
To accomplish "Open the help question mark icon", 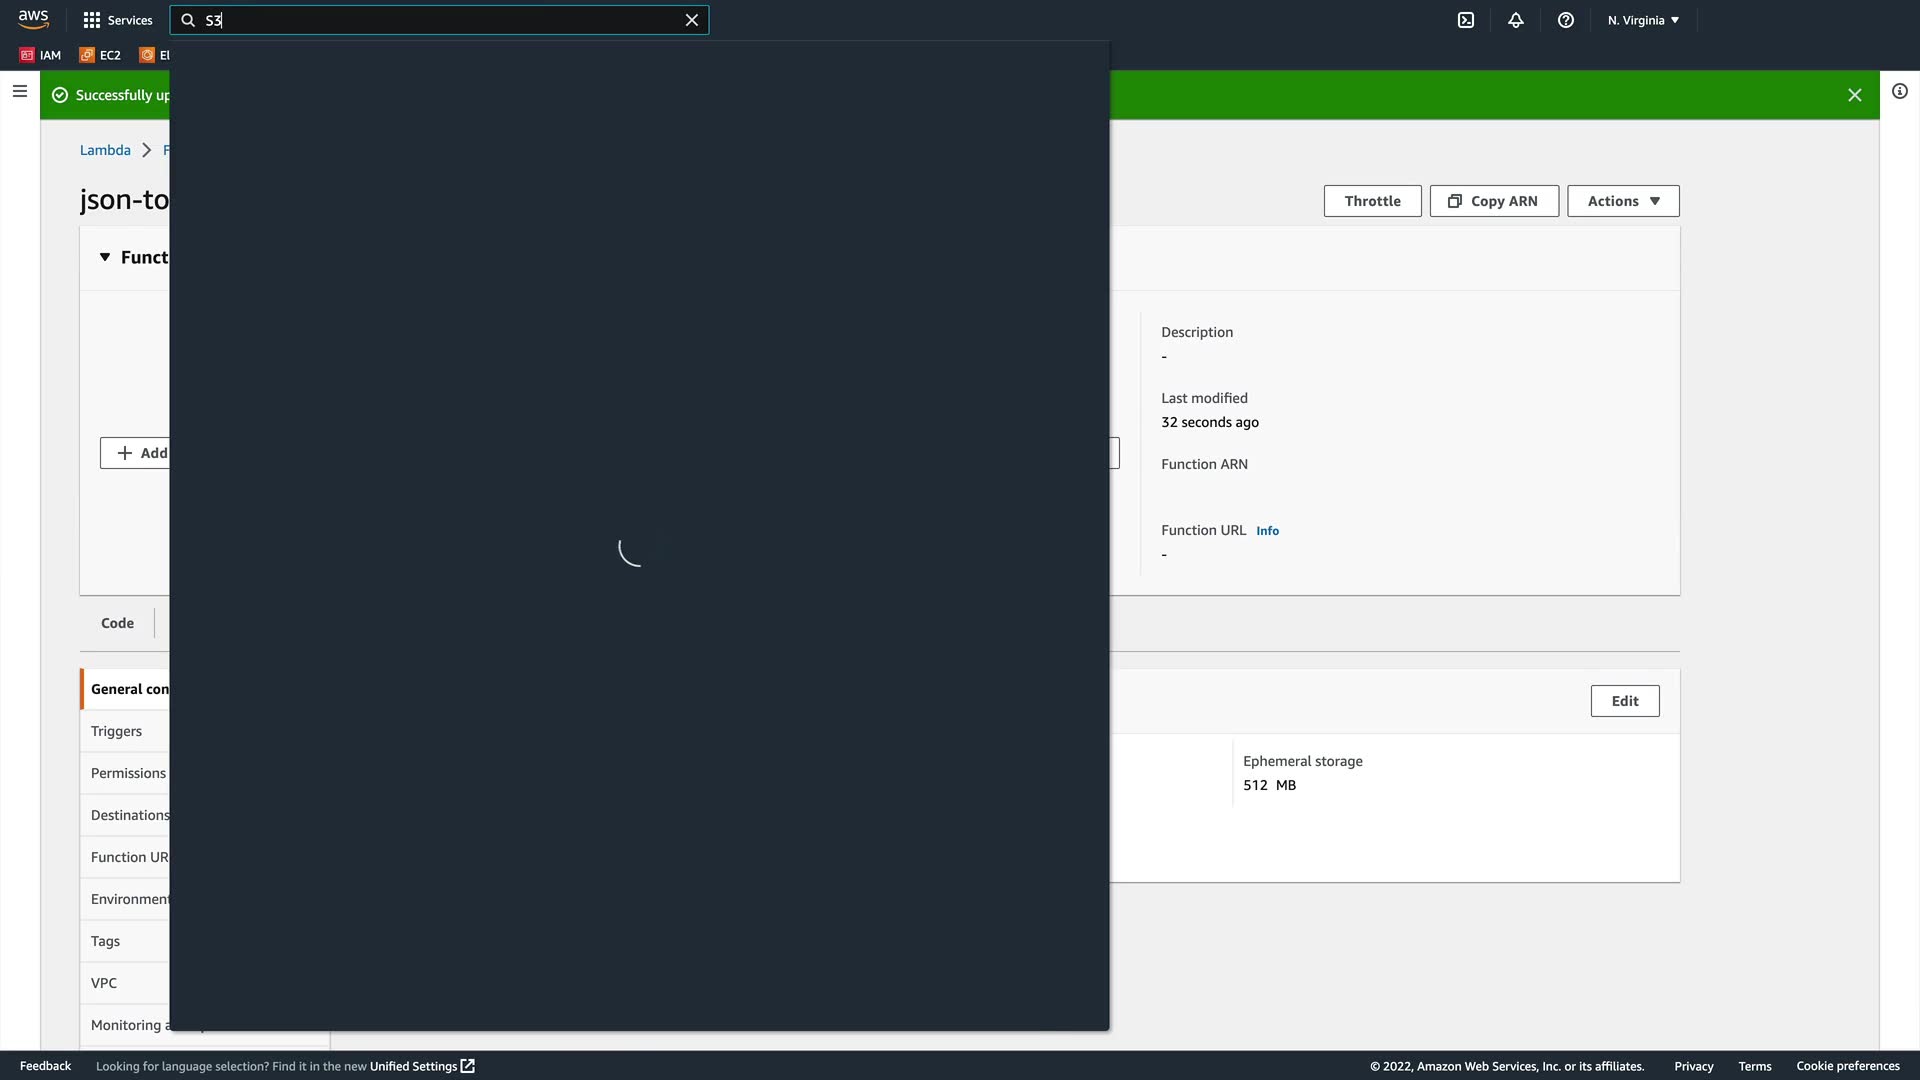I will (1566, 20).
